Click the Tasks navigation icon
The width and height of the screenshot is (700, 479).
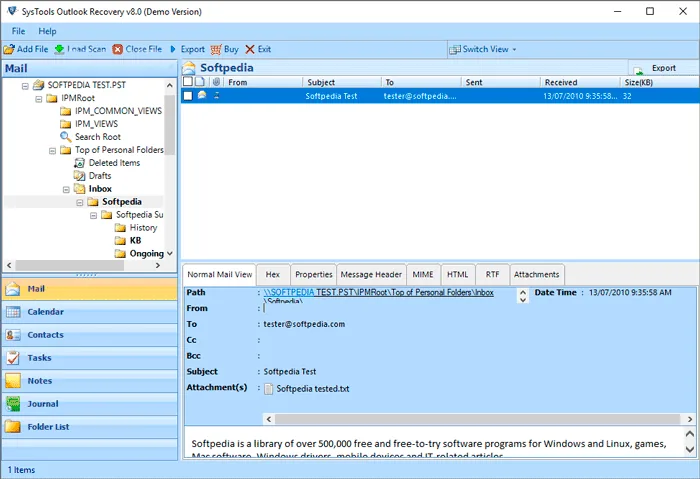[12, 358]
